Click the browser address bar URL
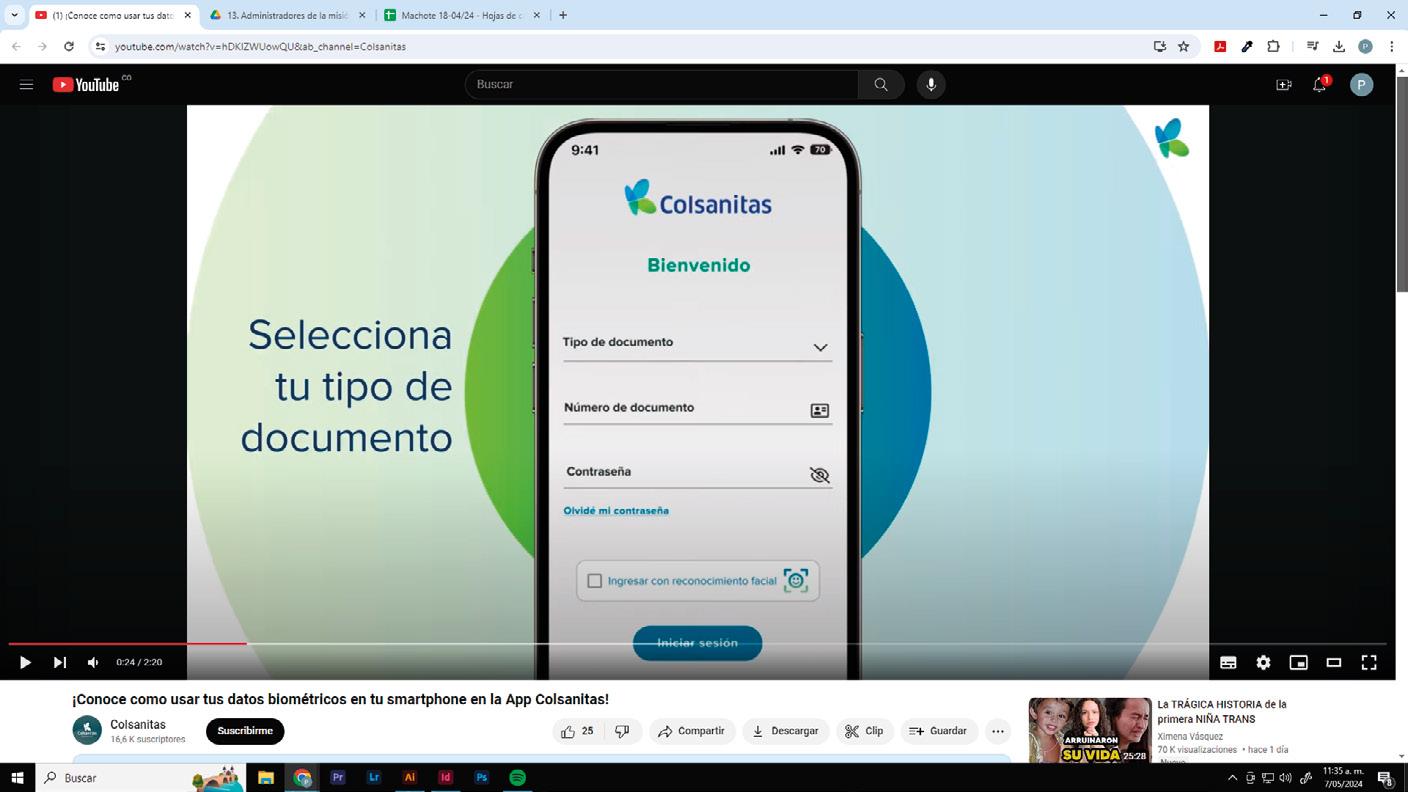Screen dimensions: 1408x792 tap(260, 46)
